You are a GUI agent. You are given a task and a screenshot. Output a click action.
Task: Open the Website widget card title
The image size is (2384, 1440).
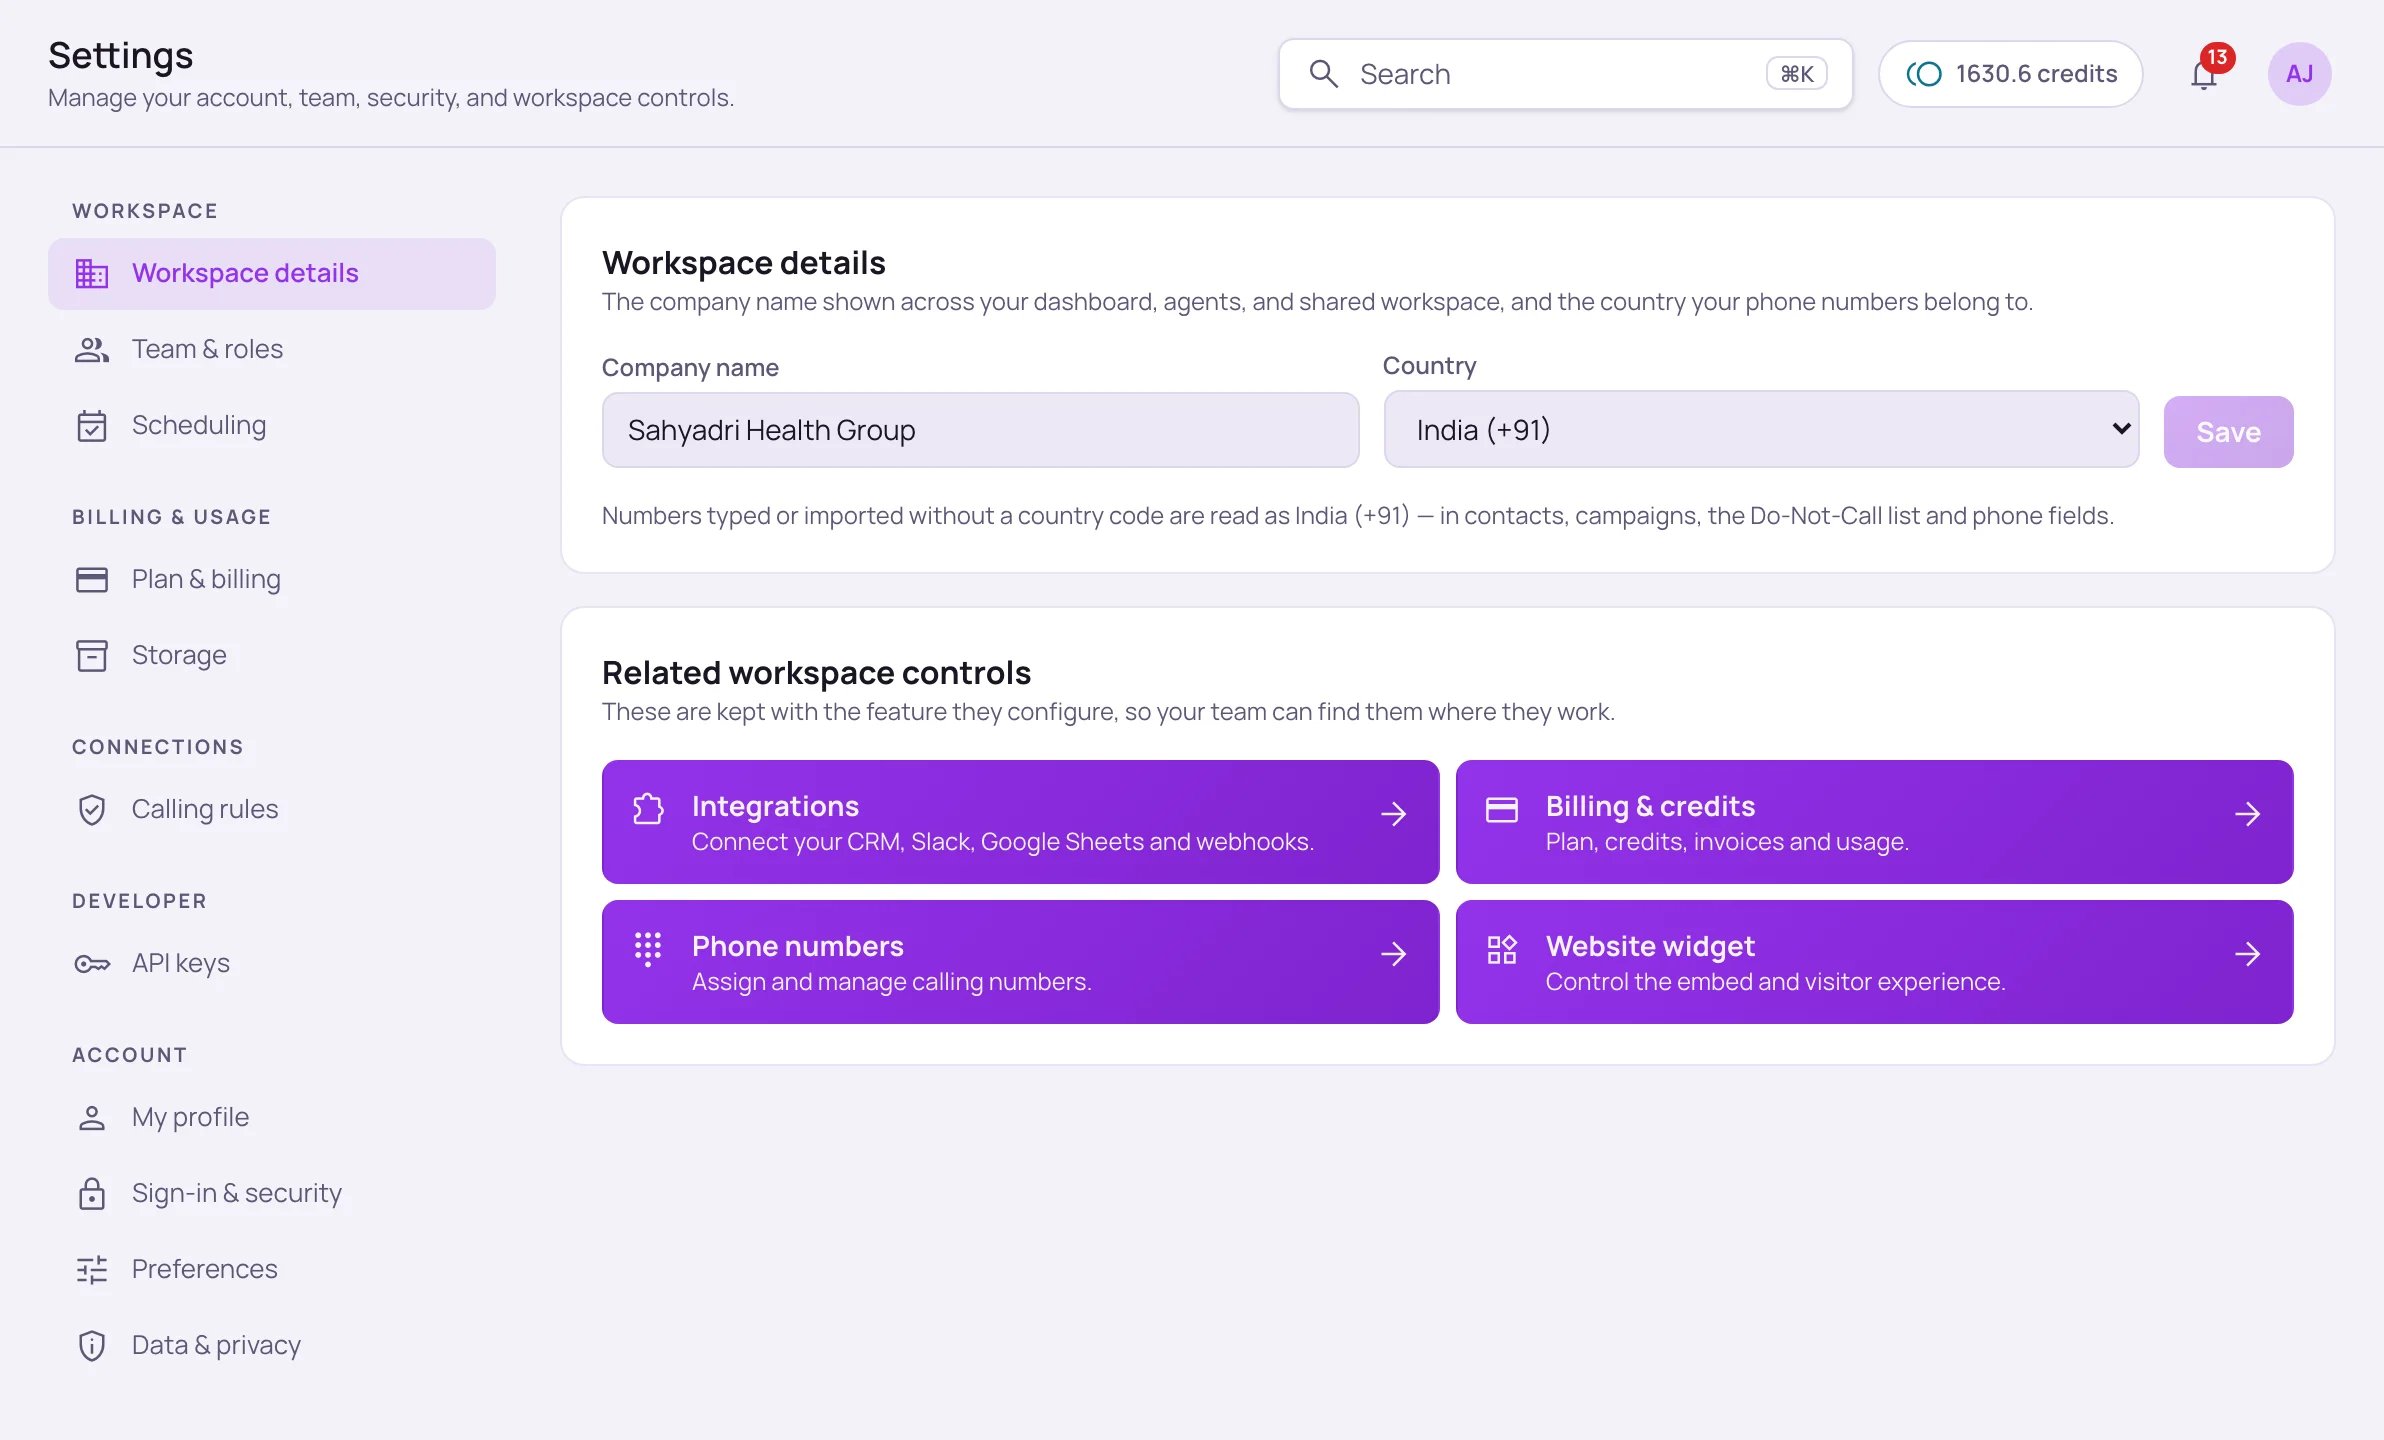1650,946
